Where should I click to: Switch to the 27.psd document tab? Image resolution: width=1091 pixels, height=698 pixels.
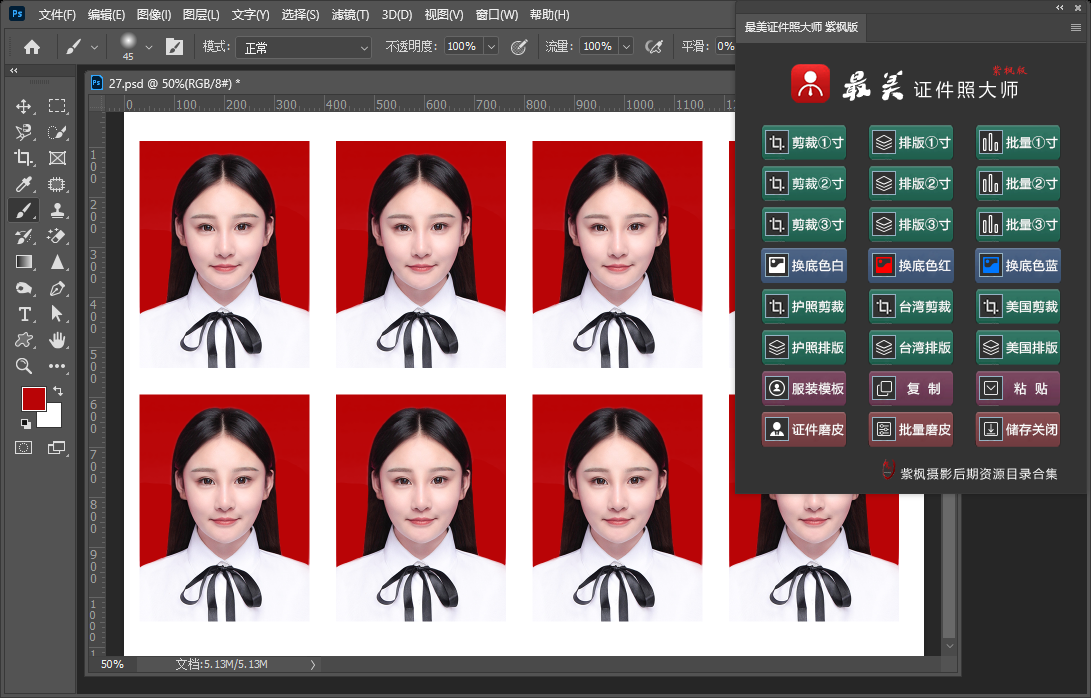pyautogui.click(x=173, y=83)
